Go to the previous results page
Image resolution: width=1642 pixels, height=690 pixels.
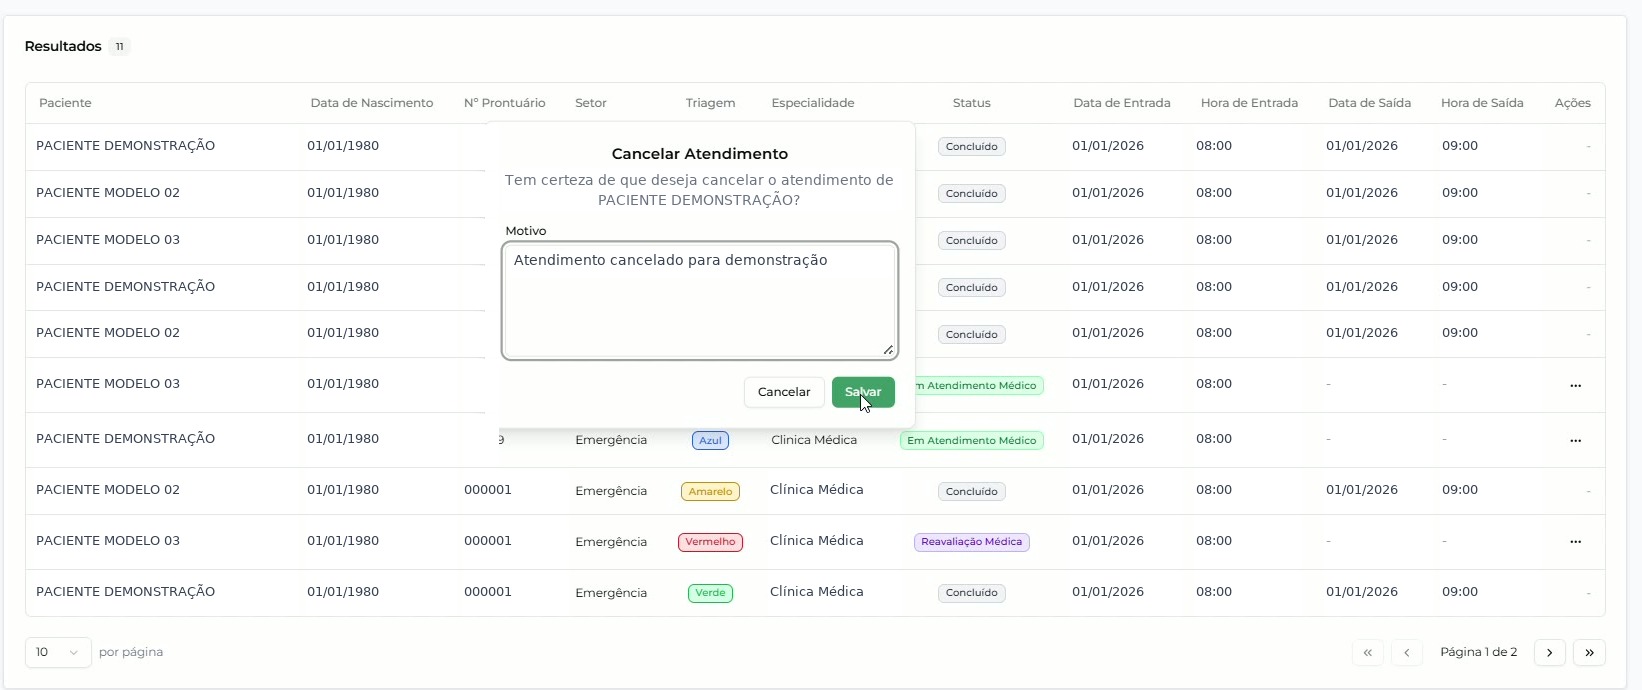point(1406,652)
